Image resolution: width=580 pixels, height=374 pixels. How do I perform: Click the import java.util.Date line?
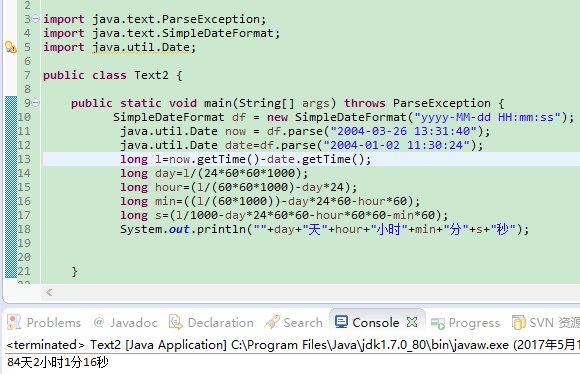[x=119, y=47]
